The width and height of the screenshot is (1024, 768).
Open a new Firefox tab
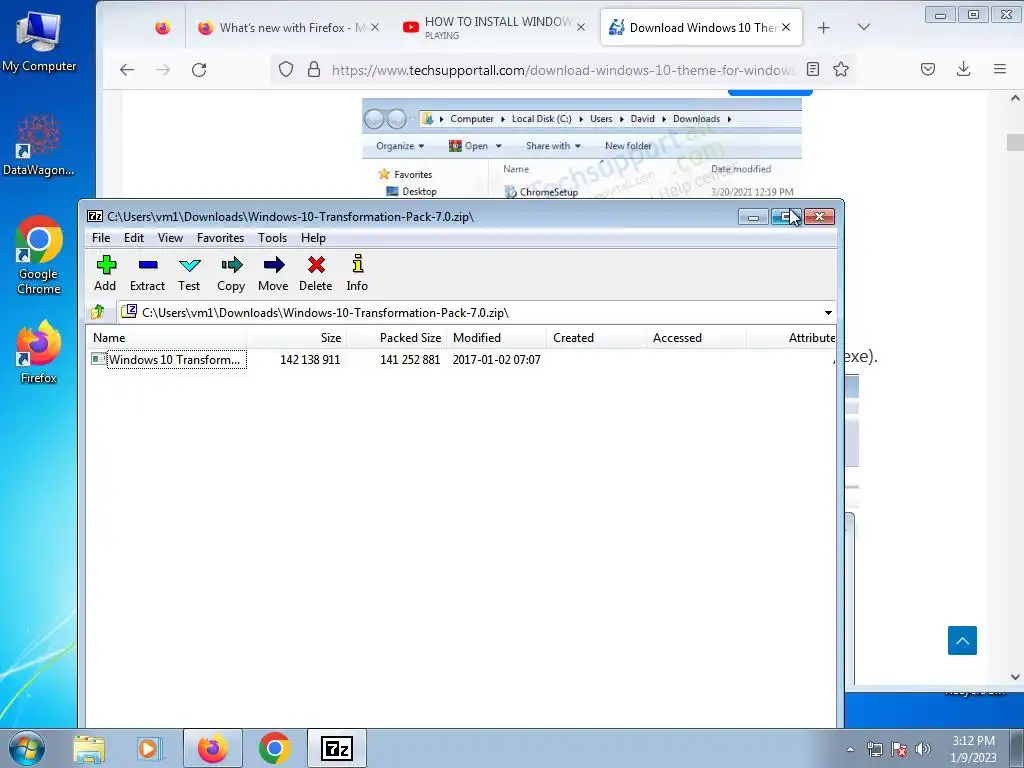point(824,27)
